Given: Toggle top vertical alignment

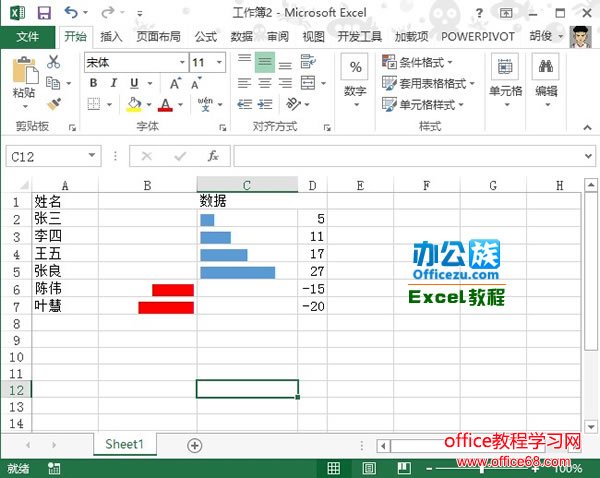Looking at the screenshot, I should click(245, 61).
